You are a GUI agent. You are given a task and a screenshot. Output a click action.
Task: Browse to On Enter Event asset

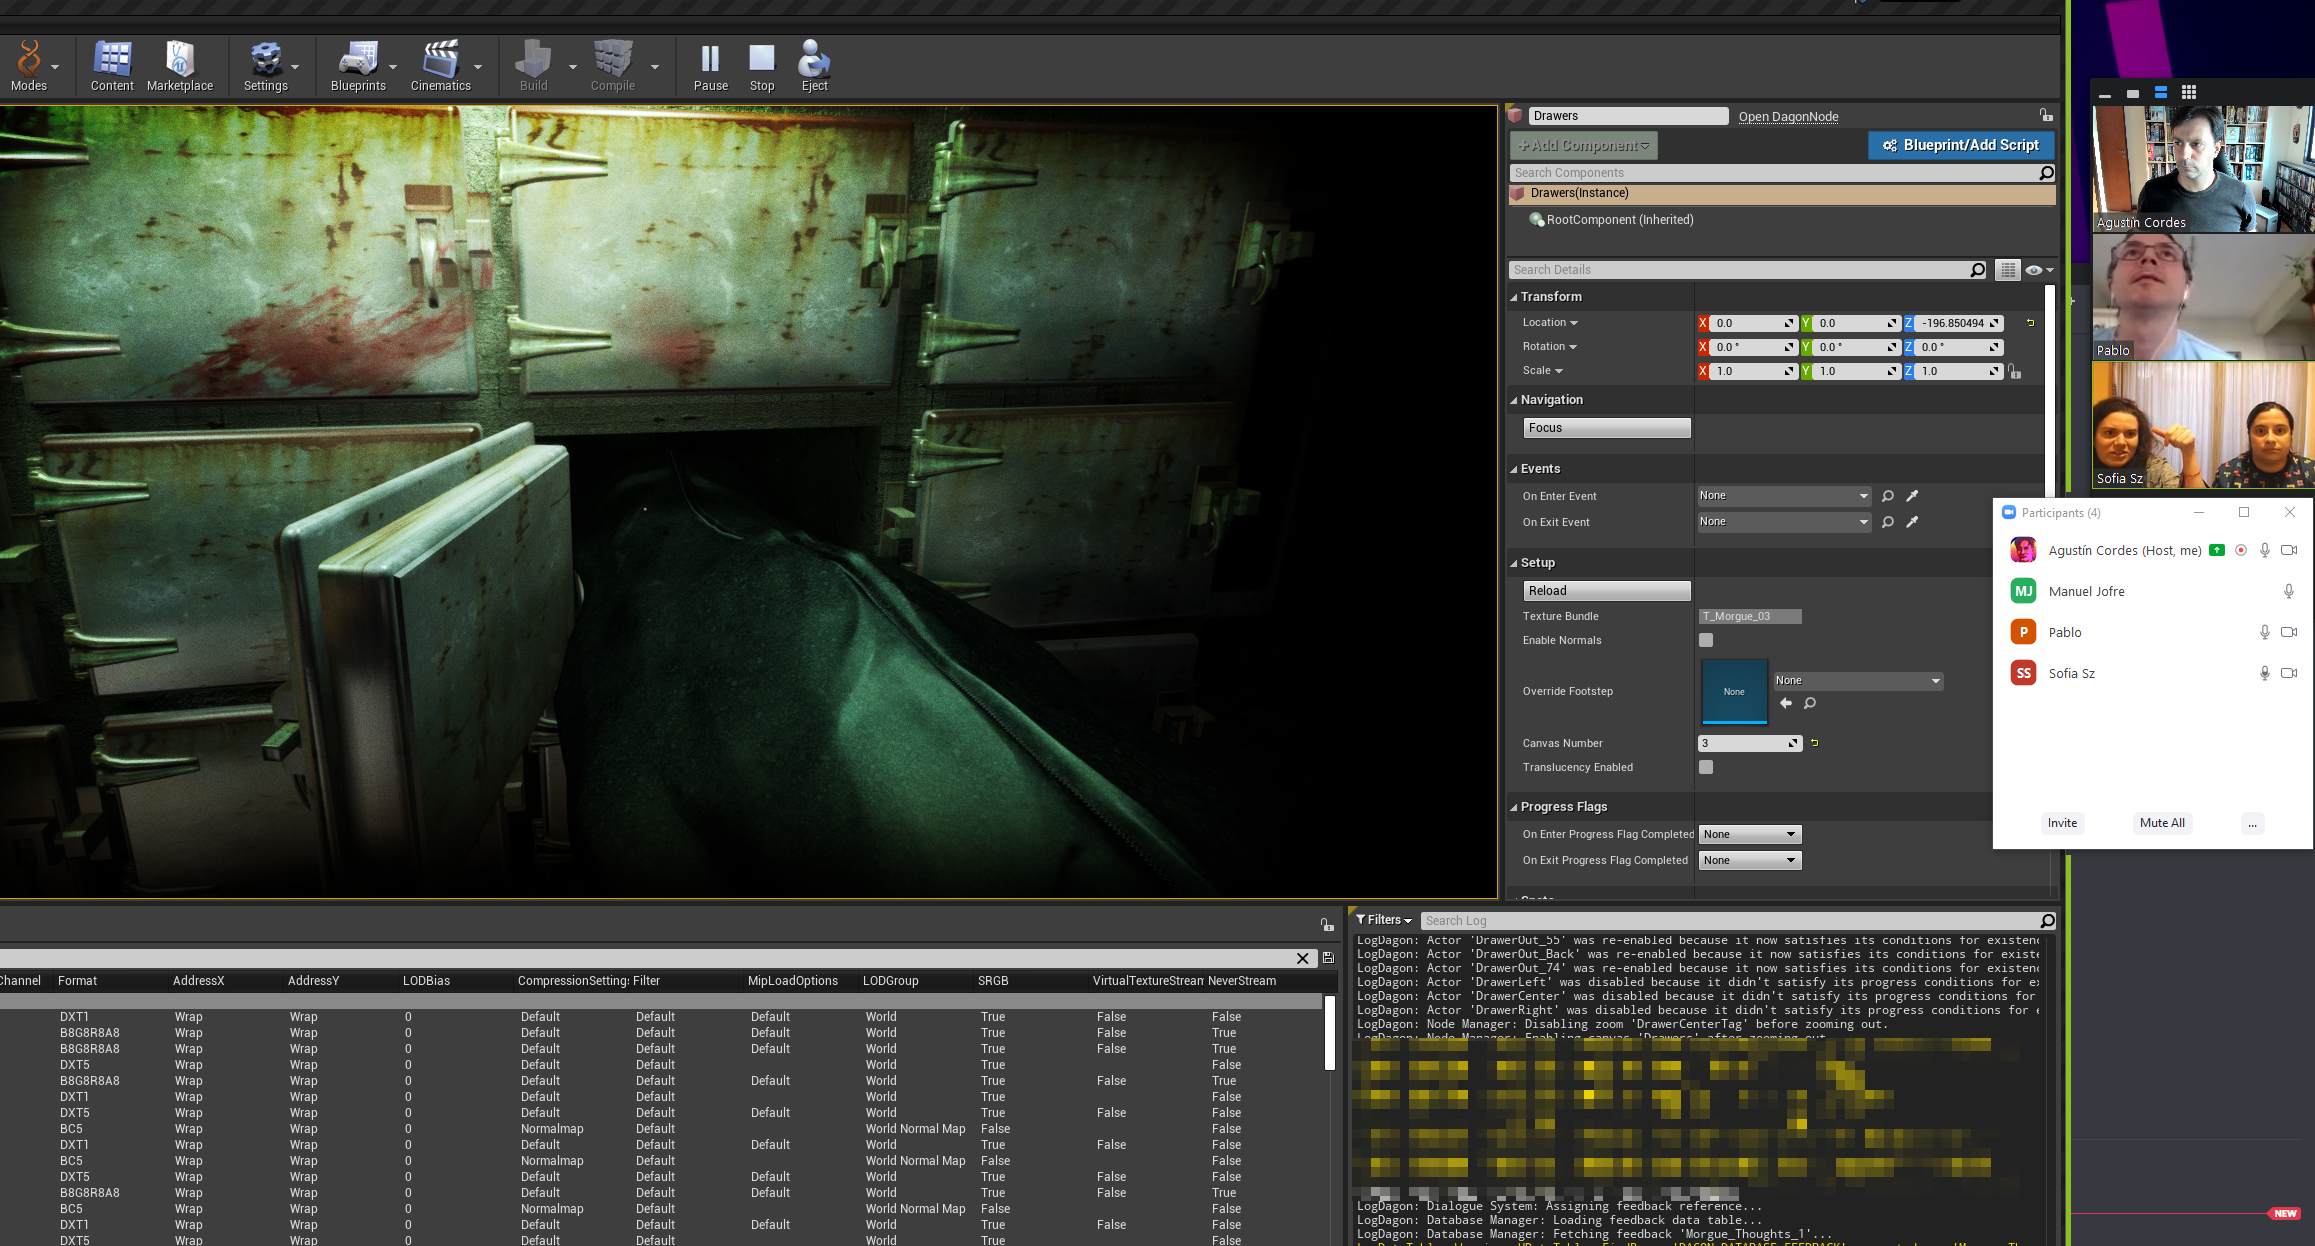click(1888, 496)
